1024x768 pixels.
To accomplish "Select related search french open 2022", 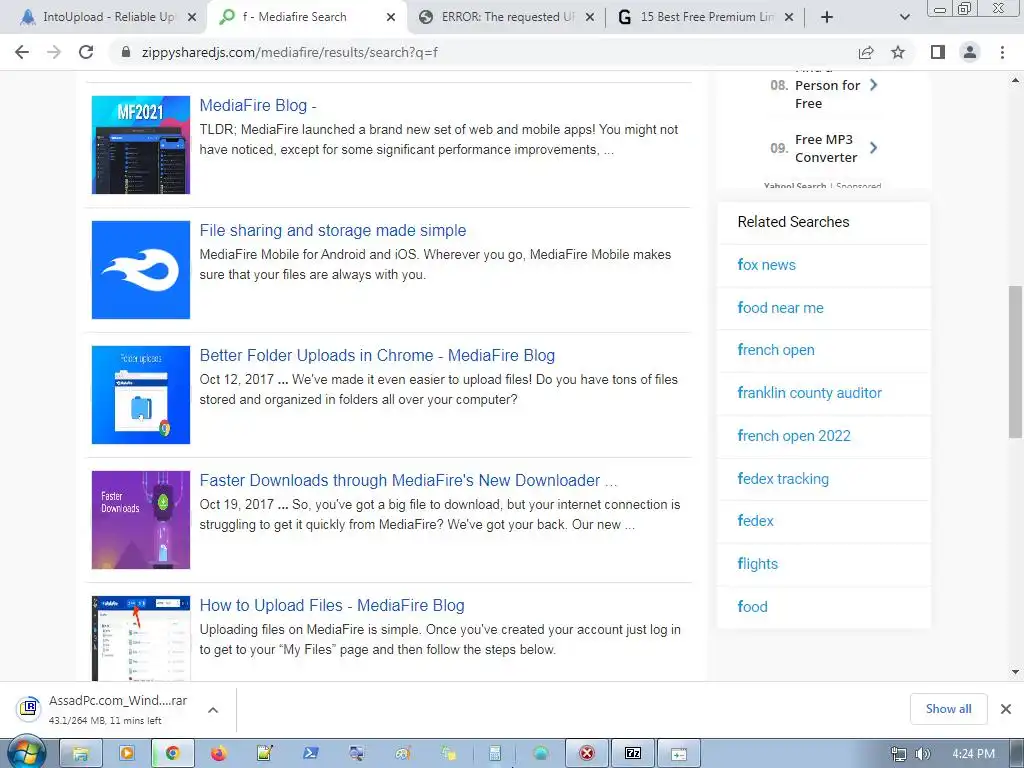I will point(793,436).
